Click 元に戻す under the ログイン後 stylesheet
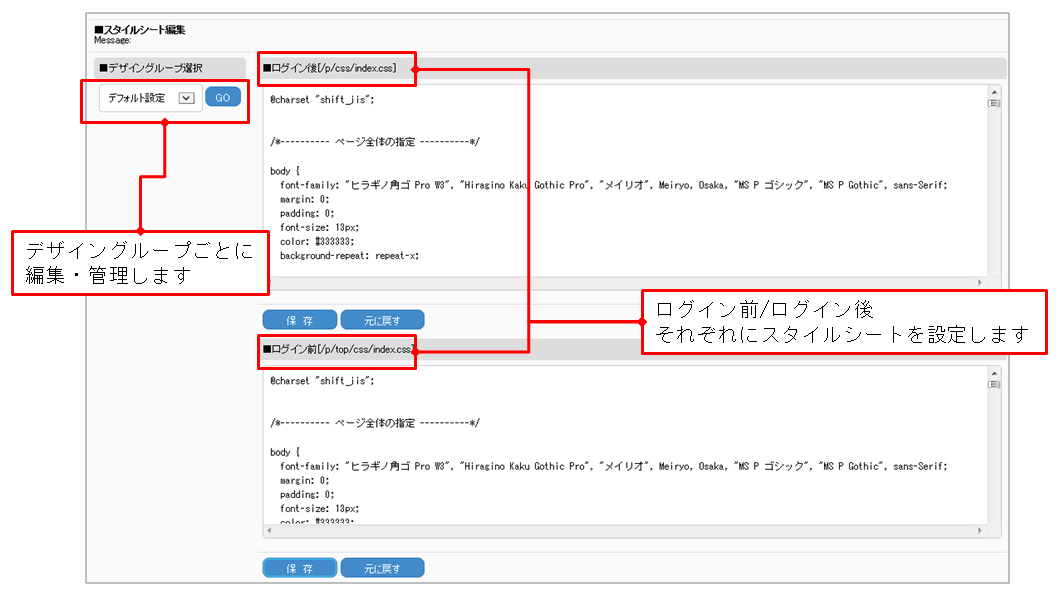 (382, 320)
